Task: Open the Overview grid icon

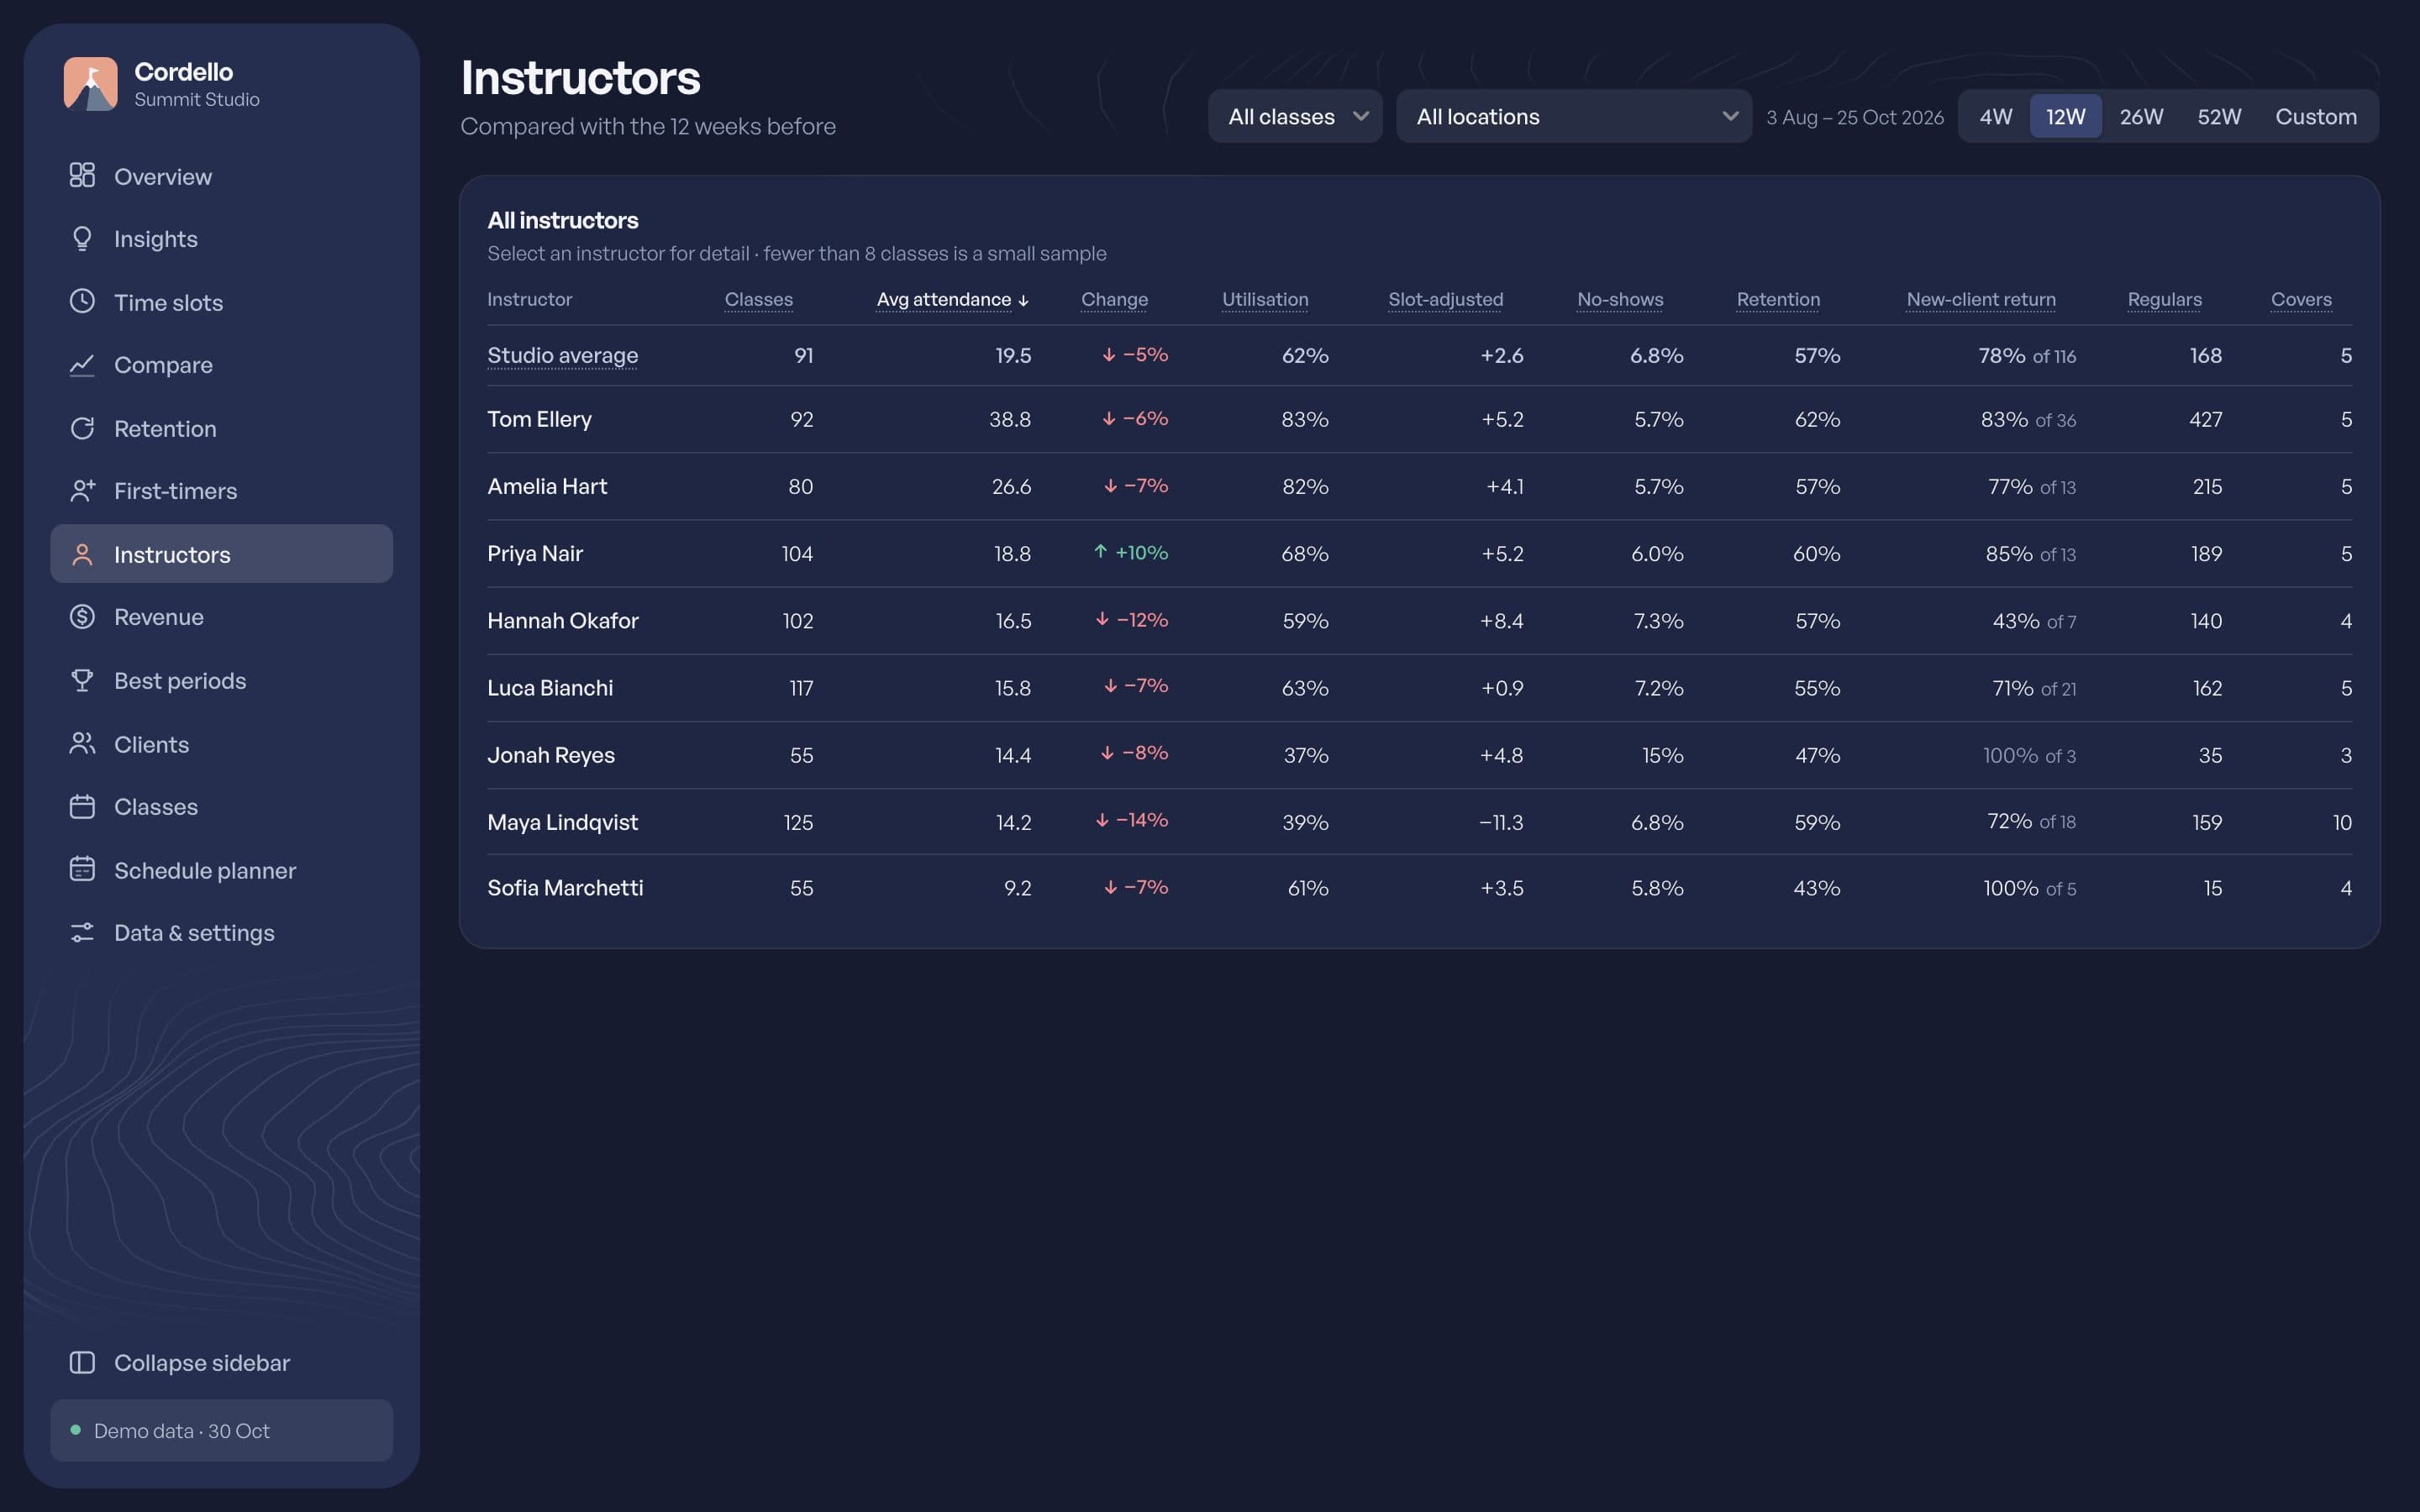Action: [82, 175]
